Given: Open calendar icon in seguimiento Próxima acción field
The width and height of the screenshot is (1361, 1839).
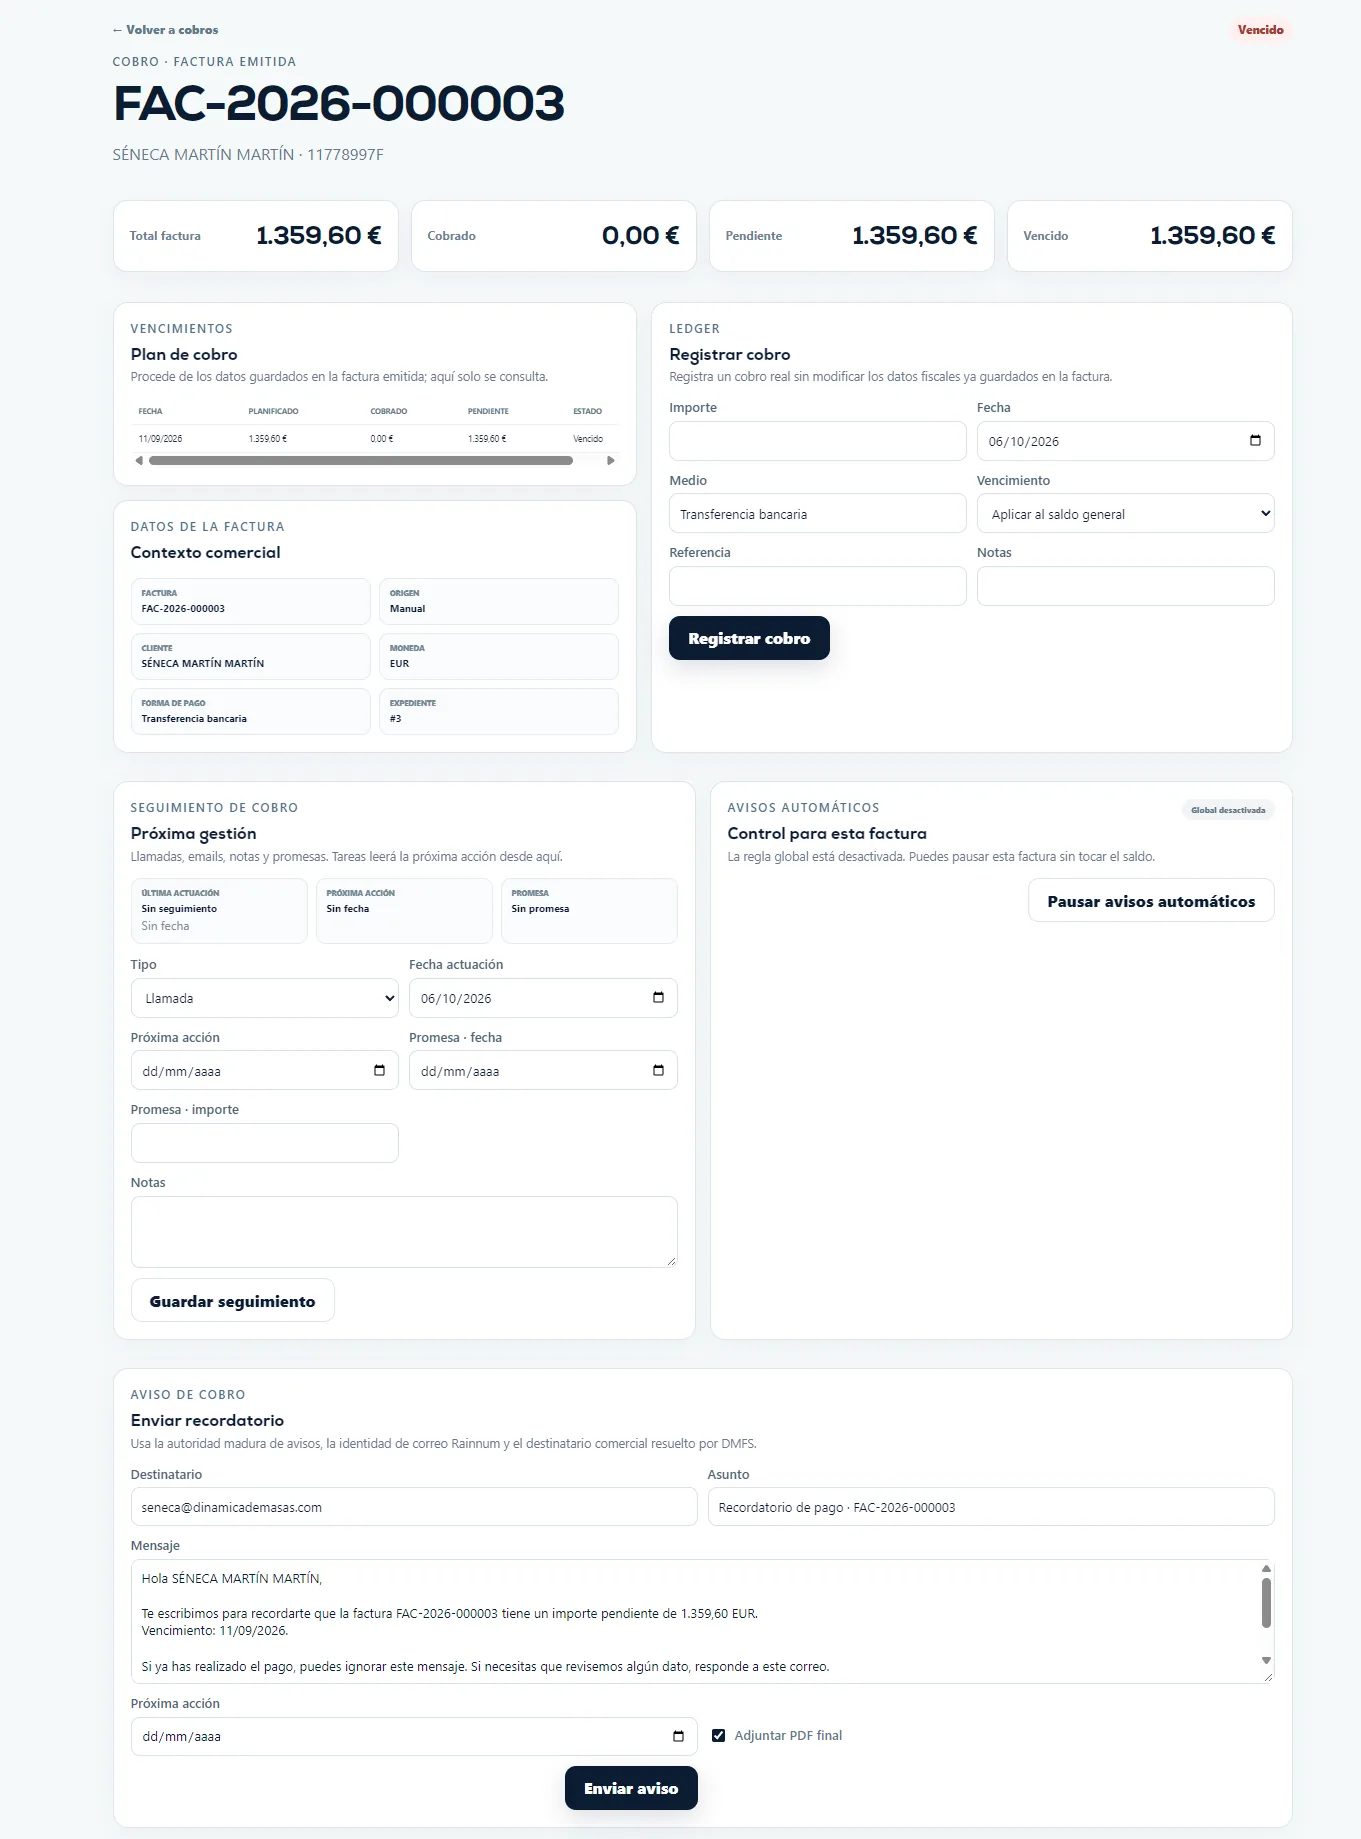Looking at the screenshot, I should point(379,1071).
